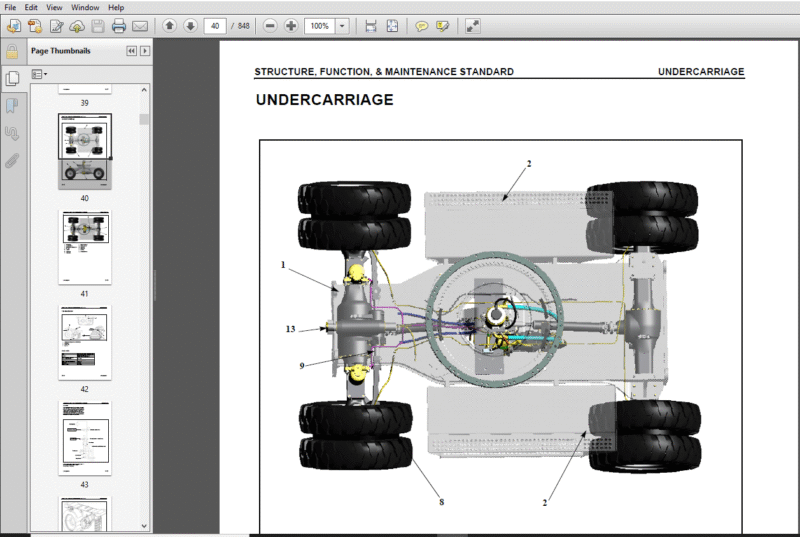Click the callout label 13 in diagram
The width and height of the screenshot is (800, 537).
pos(290,329)
